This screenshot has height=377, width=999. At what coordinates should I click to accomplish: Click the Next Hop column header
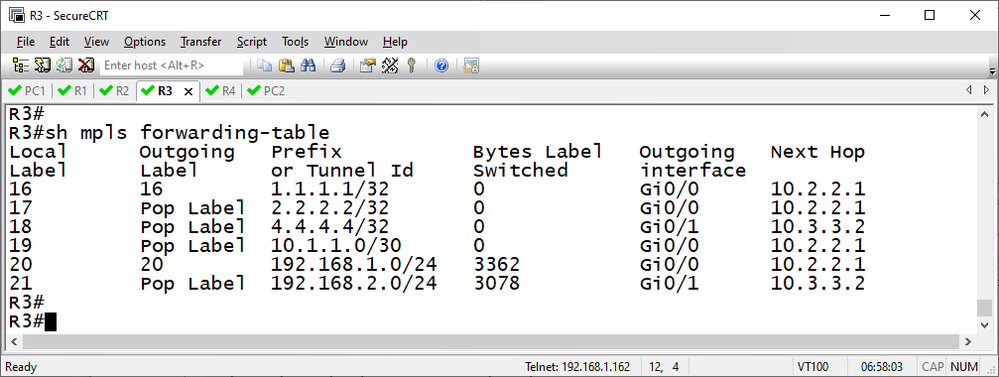coord(817,152)
